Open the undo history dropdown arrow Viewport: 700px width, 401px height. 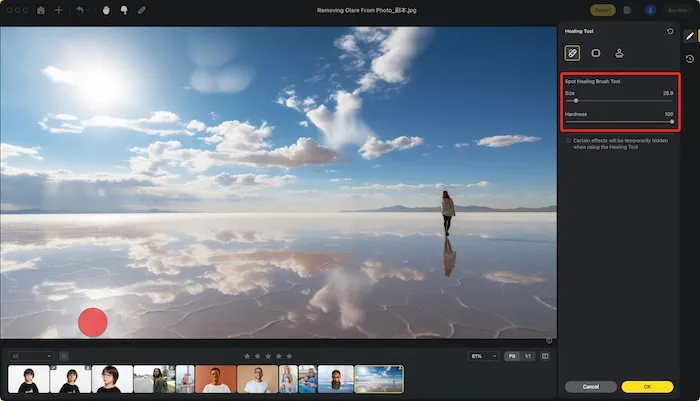[x=88, y=10]
